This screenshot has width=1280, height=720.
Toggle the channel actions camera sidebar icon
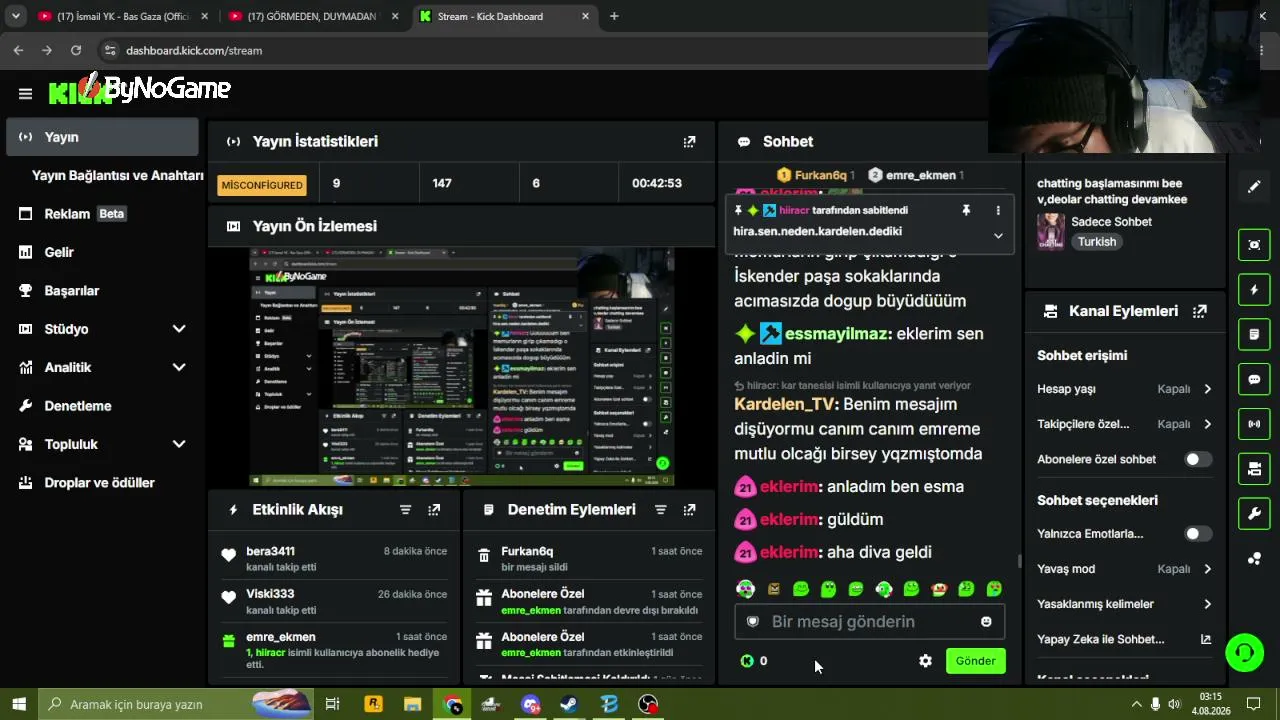pos(1254,468)
